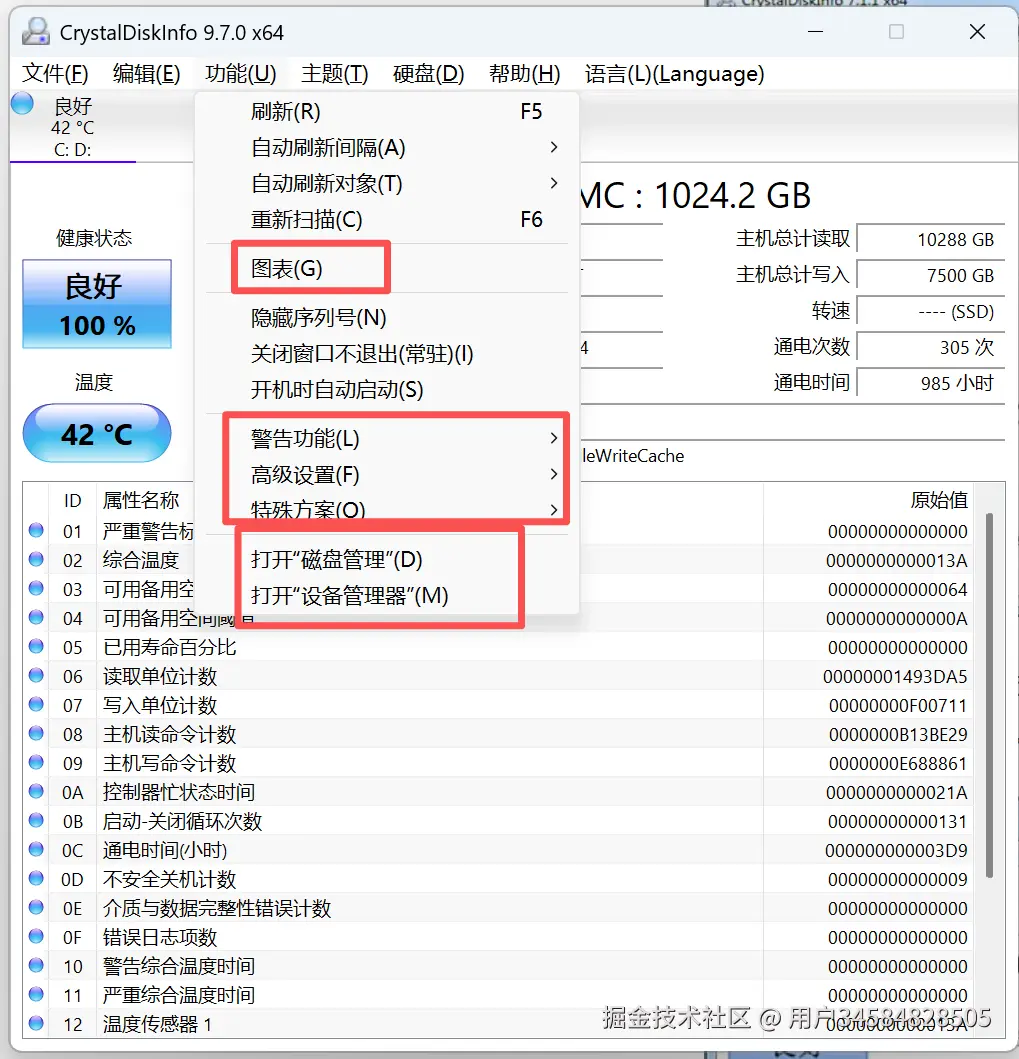
Task: Click status dot for attribute 10 警告综合温度时间
Action: coord(36,965)
